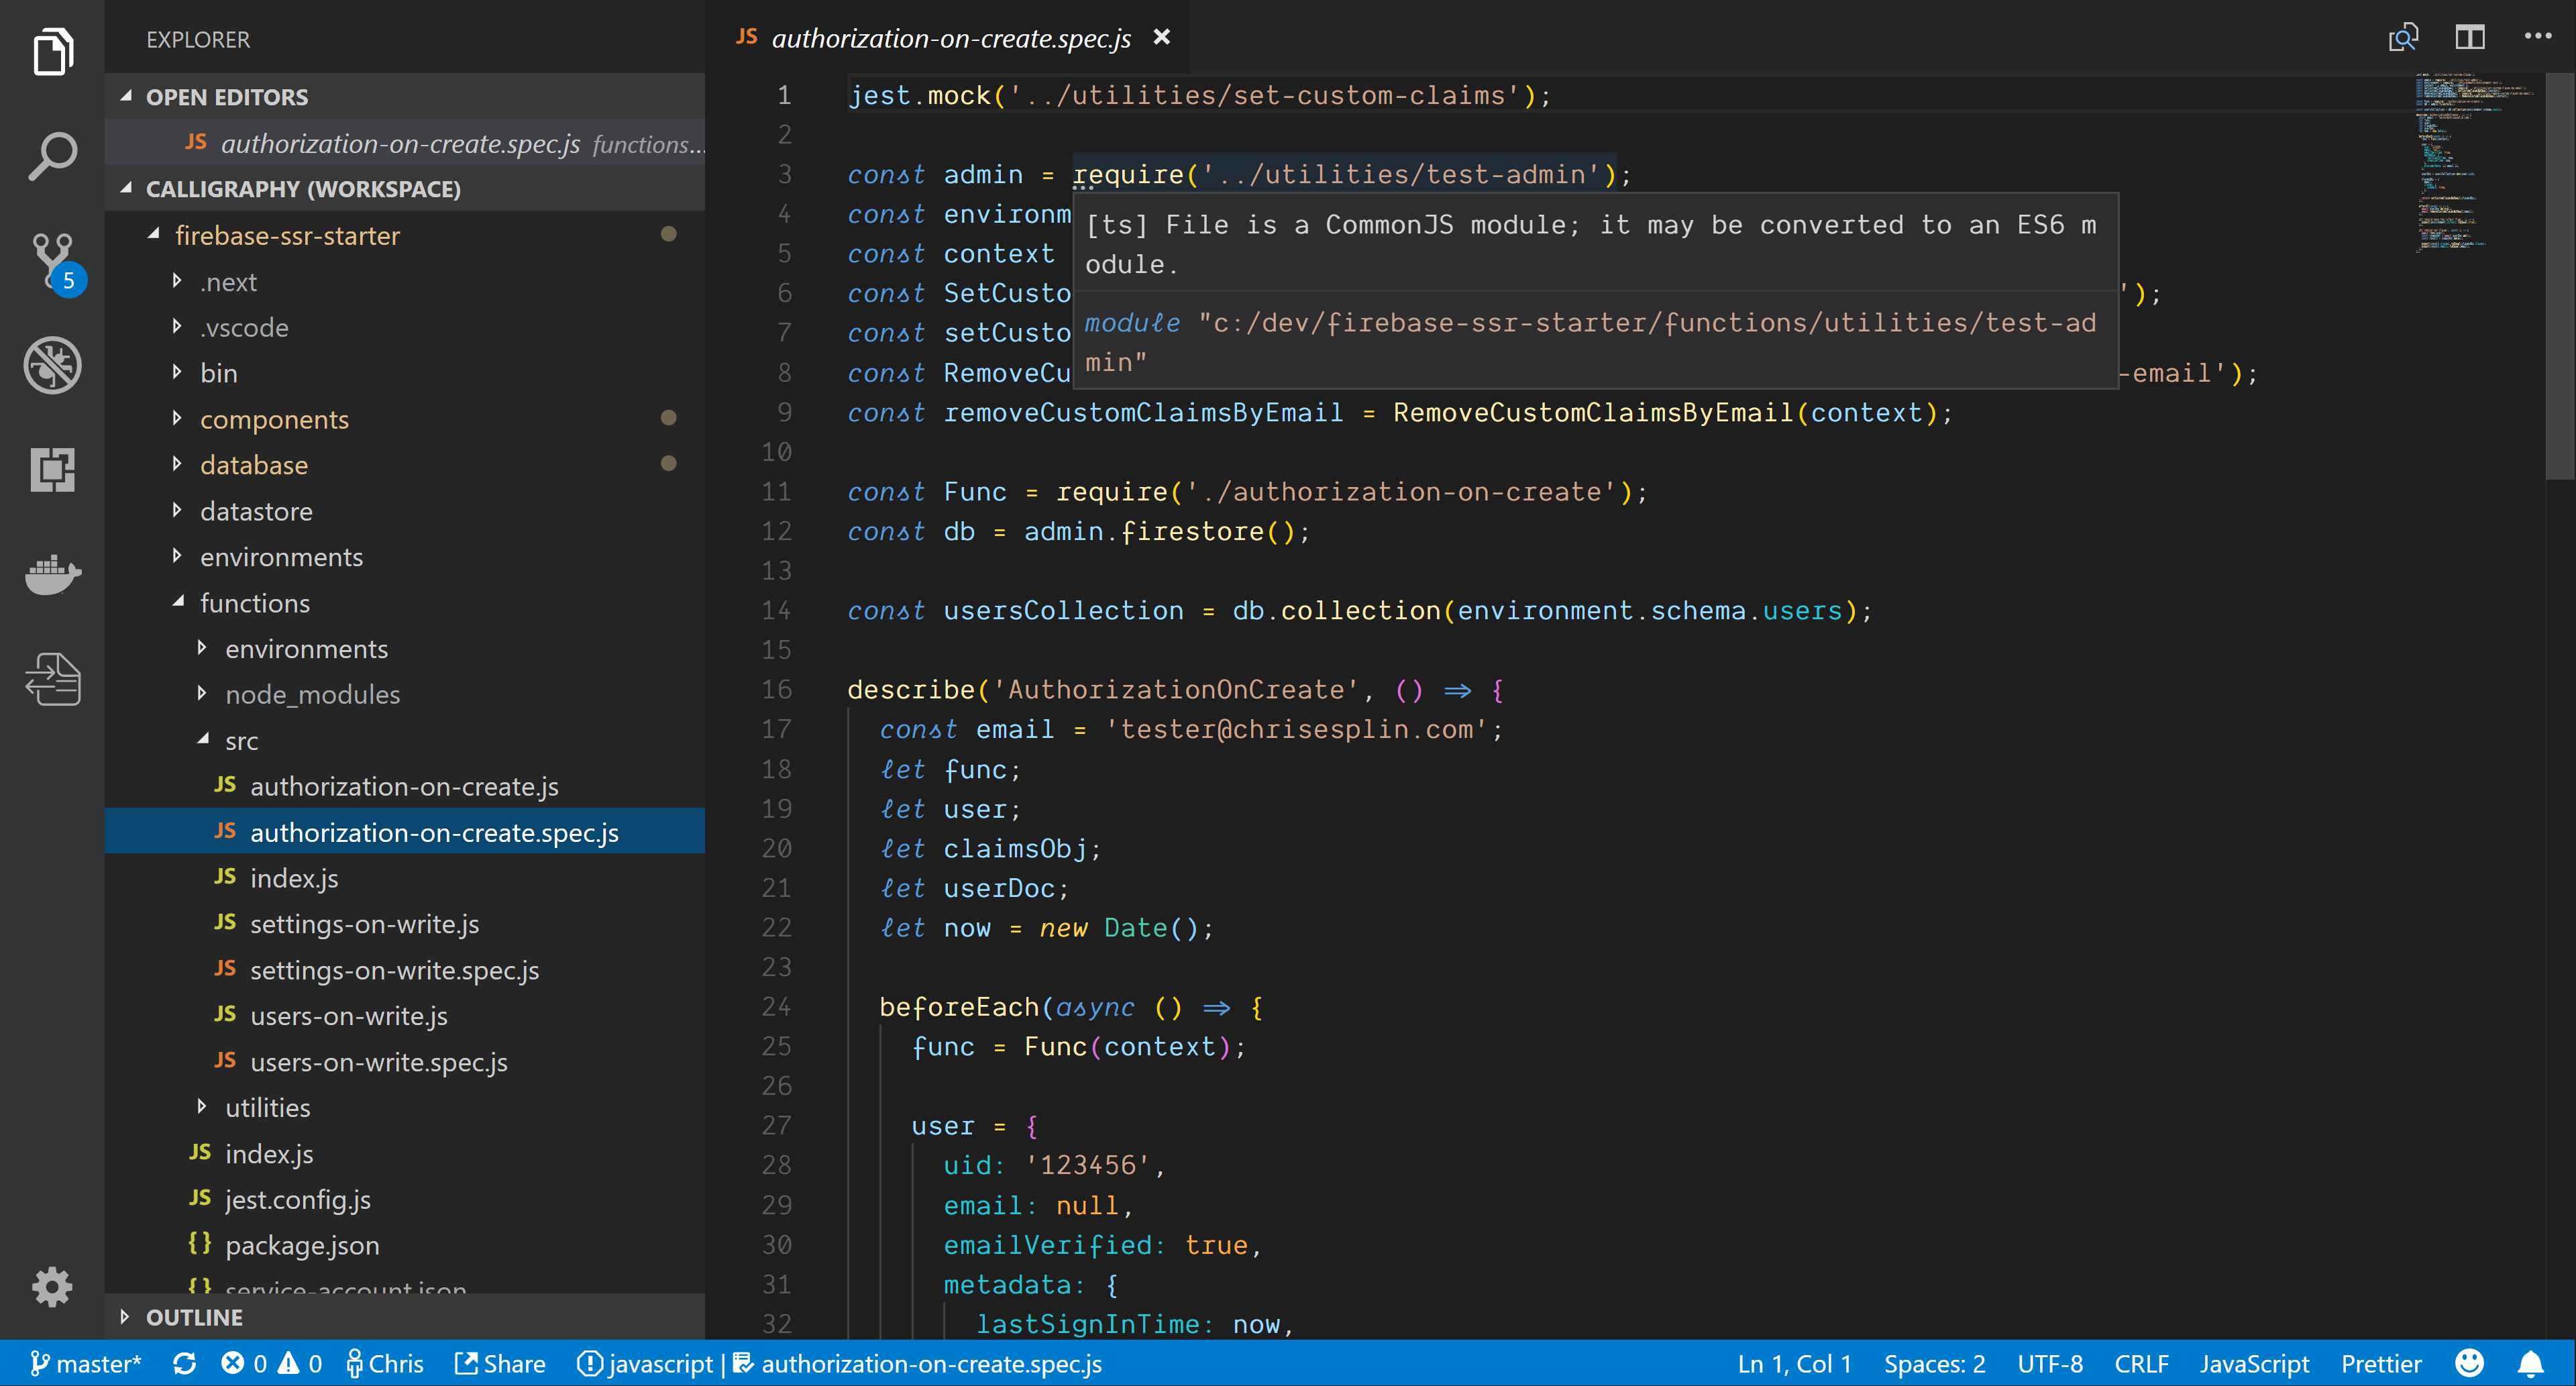Click the open changes search icon

pos(2403,38)
